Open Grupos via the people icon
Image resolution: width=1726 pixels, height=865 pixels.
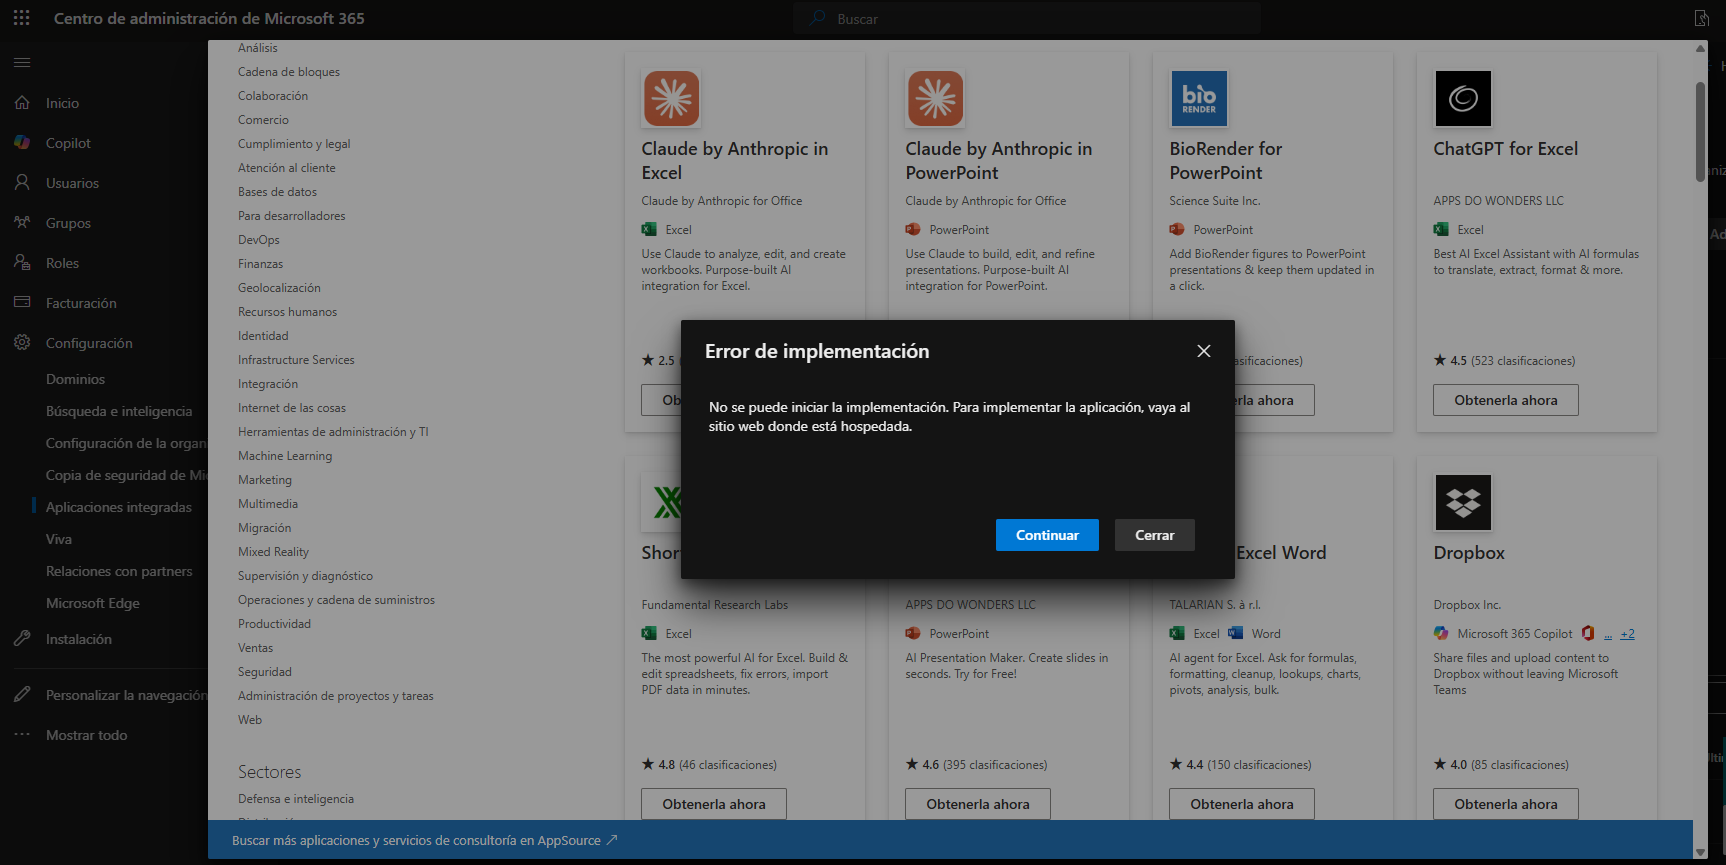point(22,223)
